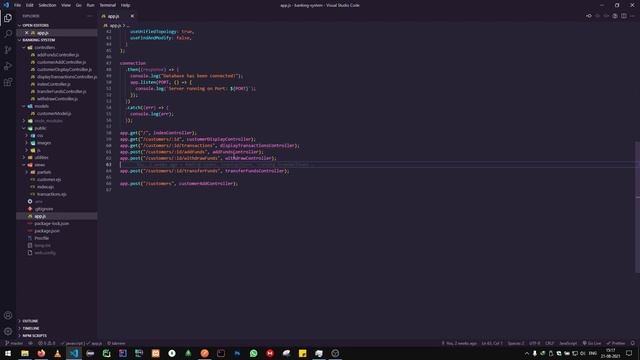Screen dimensions: 640x360
Task: Open customerAddController.js file
Action: click(61, 62)
